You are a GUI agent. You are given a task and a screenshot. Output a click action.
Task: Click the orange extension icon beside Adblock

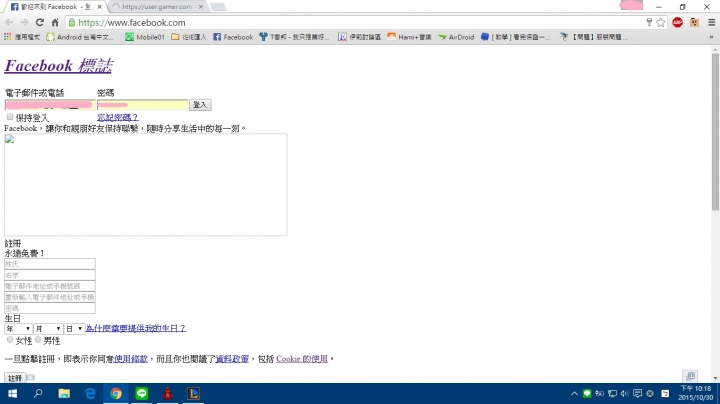(x=694, y=22)
